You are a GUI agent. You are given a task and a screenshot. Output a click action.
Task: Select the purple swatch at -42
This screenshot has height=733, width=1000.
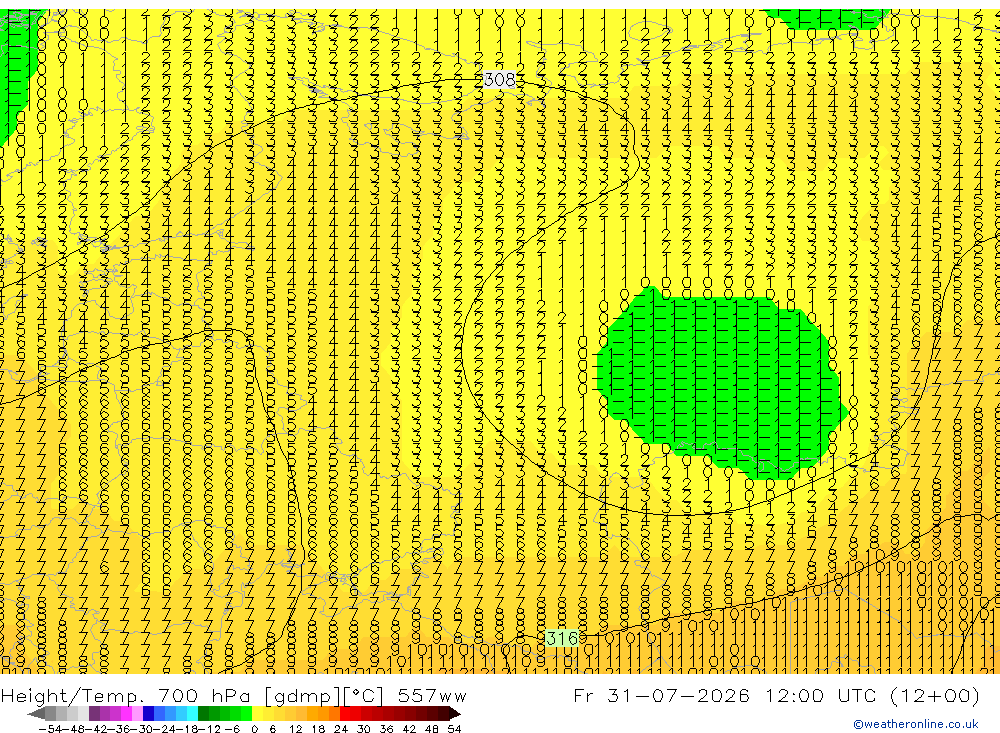pos(94,714)
